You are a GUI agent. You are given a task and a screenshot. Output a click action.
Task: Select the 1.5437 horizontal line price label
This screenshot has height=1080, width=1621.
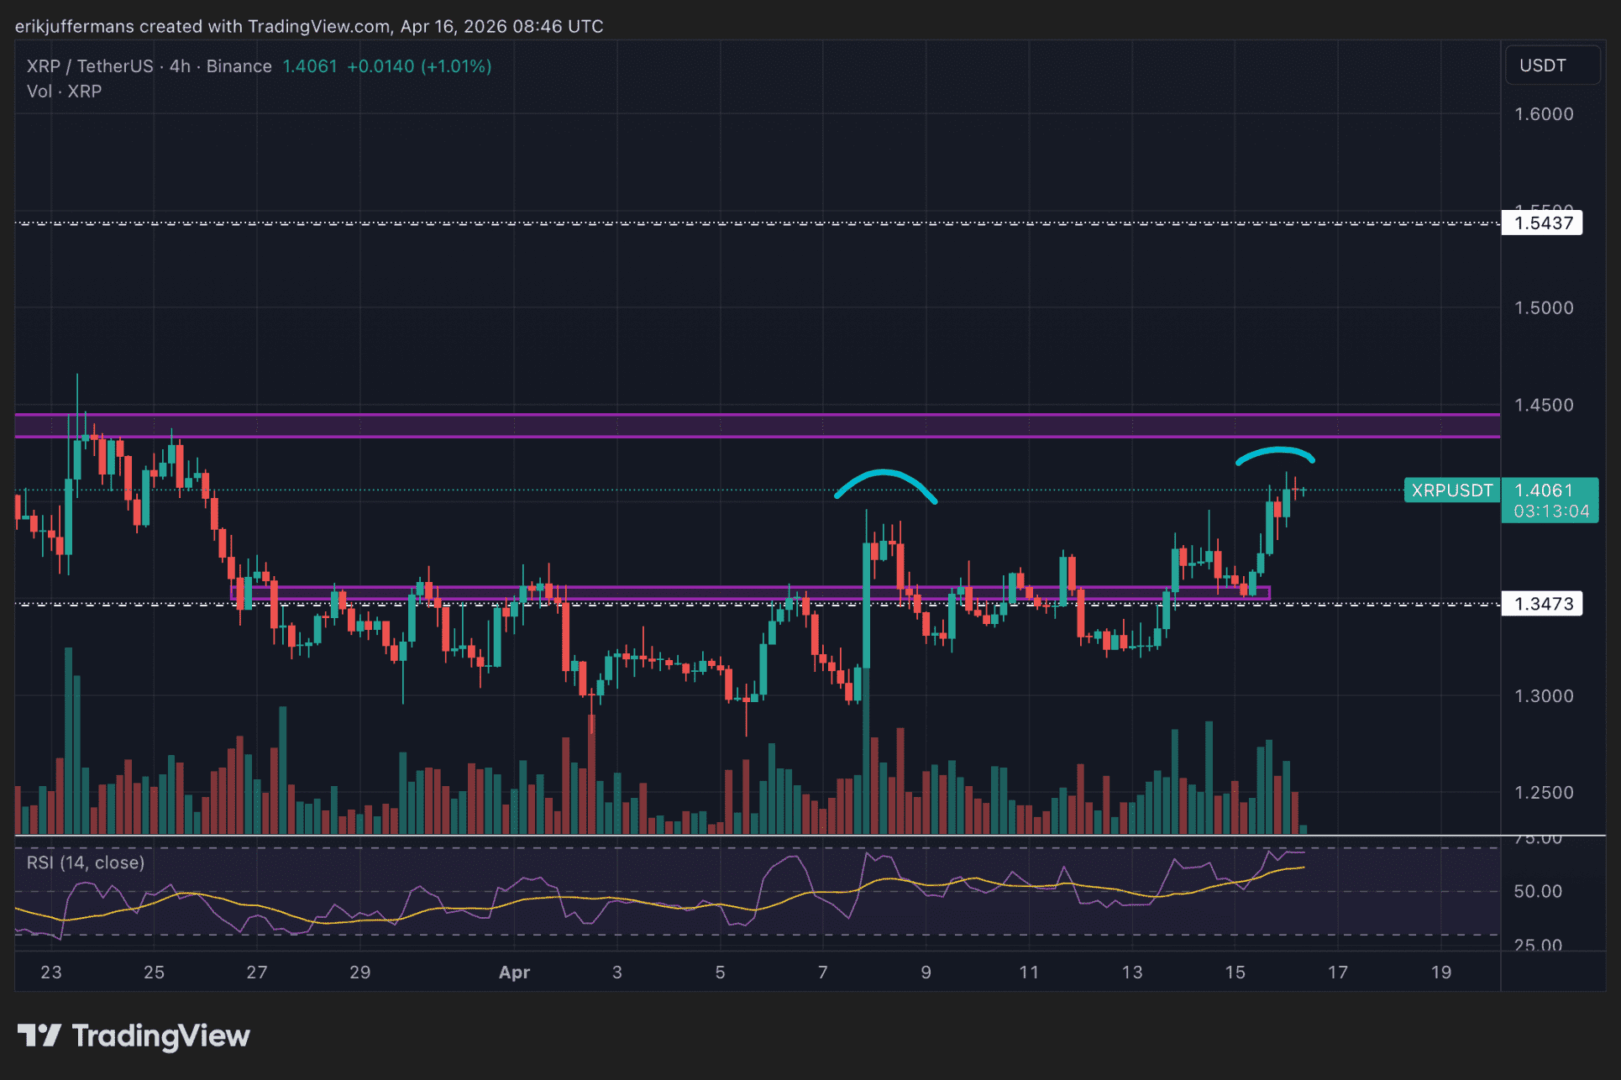(1542, 223)
